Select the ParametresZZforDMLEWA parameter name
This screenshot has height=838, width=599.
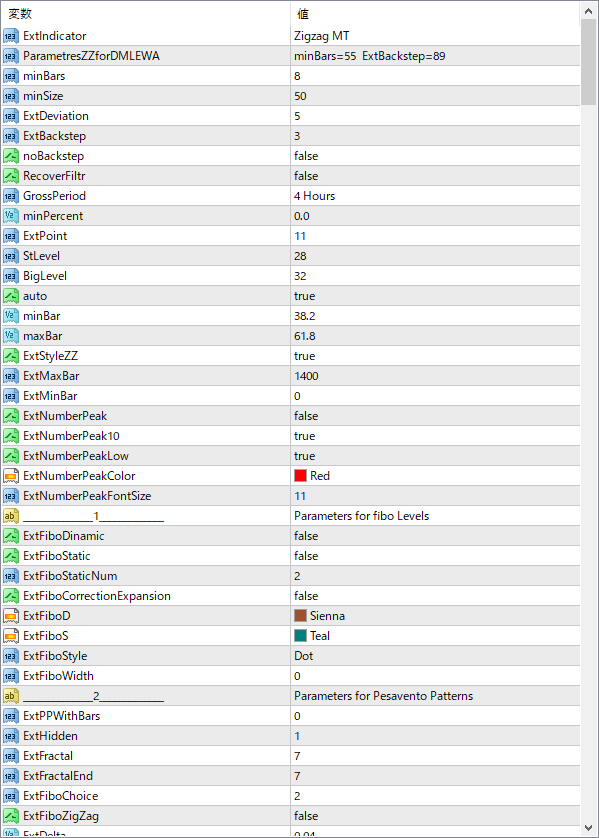tap(91, 56)
